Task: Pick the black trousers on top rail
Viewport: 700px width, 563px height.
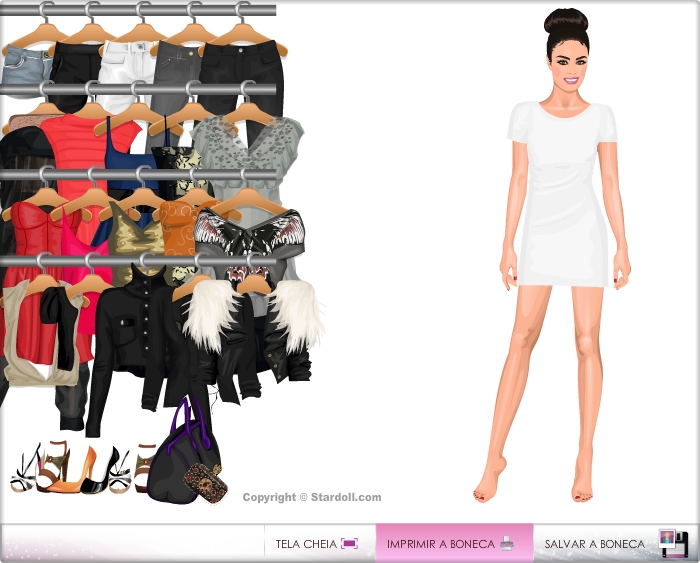Action: point(243,67)
